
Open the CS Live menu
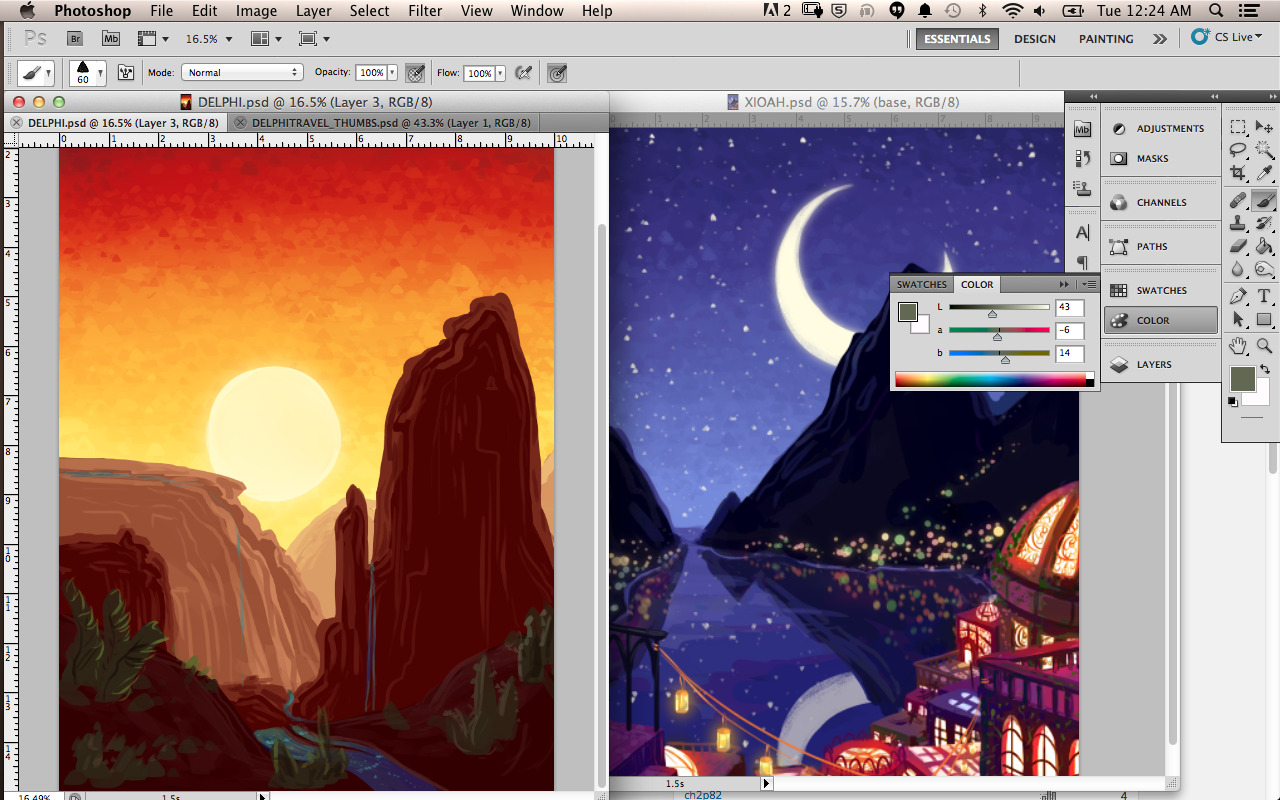tap(1227, 37)
